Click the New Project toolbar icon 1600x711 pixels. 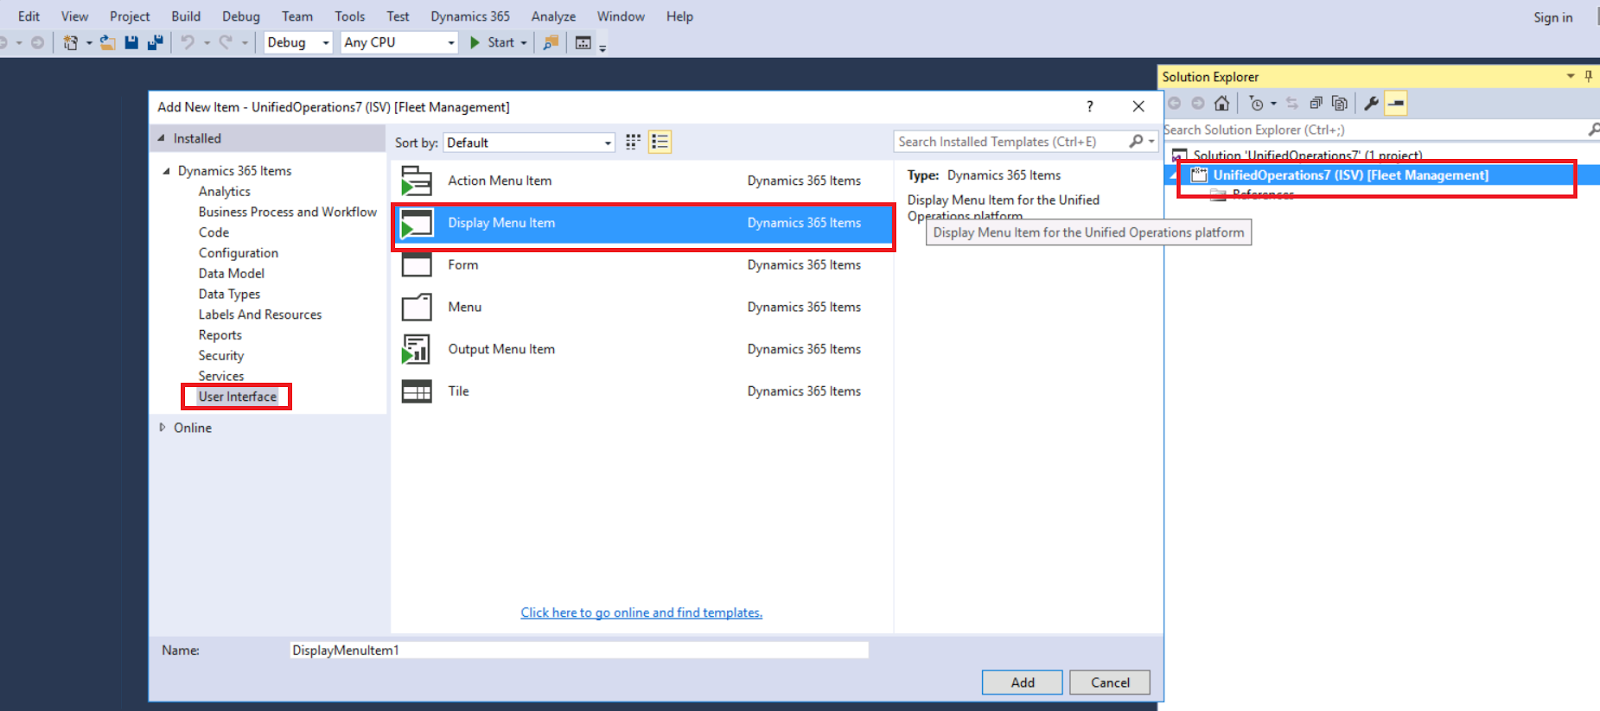[x=70, y=42]
